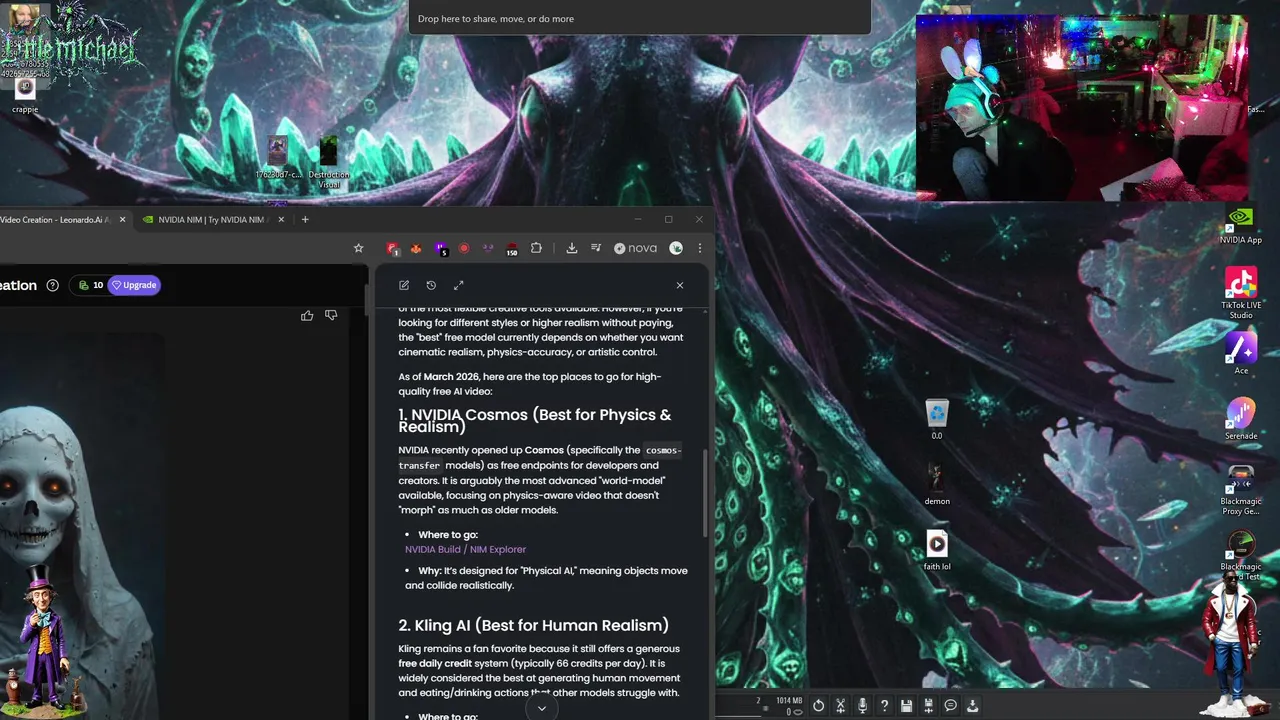Expand the side panel to fullscreen
1280x720 pixels.
click(x=459, y=285)
